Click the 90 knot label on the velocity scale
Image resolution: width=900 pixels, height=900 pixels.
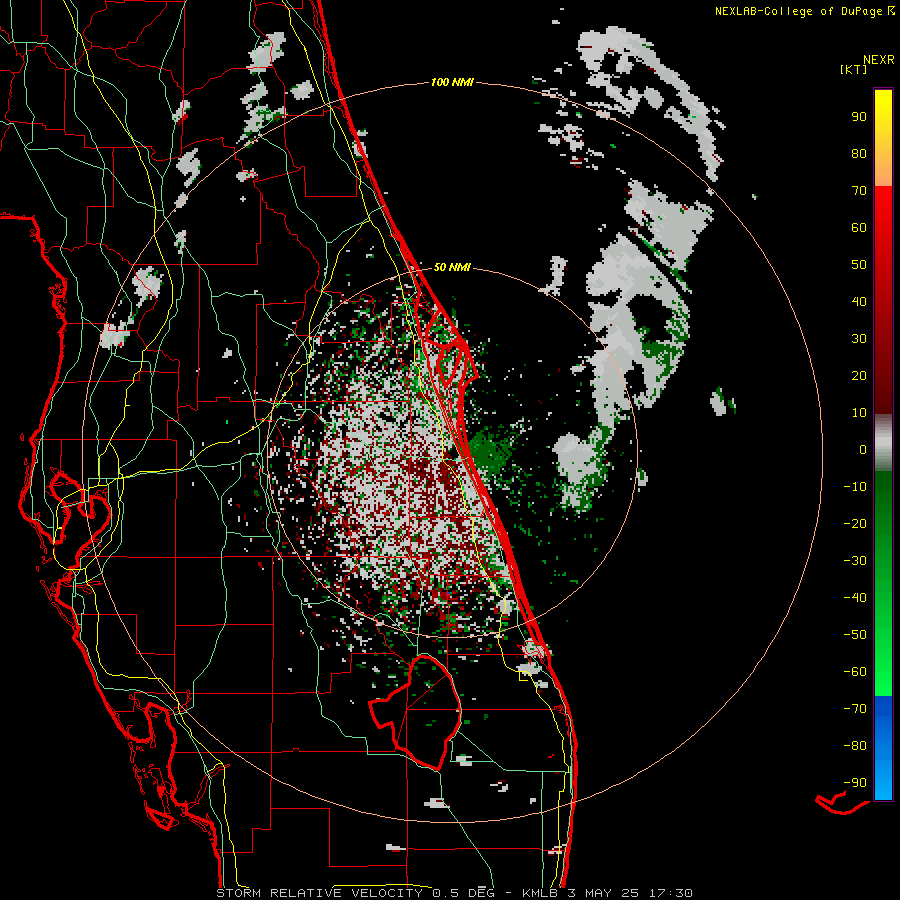click(x=859, y=117)
